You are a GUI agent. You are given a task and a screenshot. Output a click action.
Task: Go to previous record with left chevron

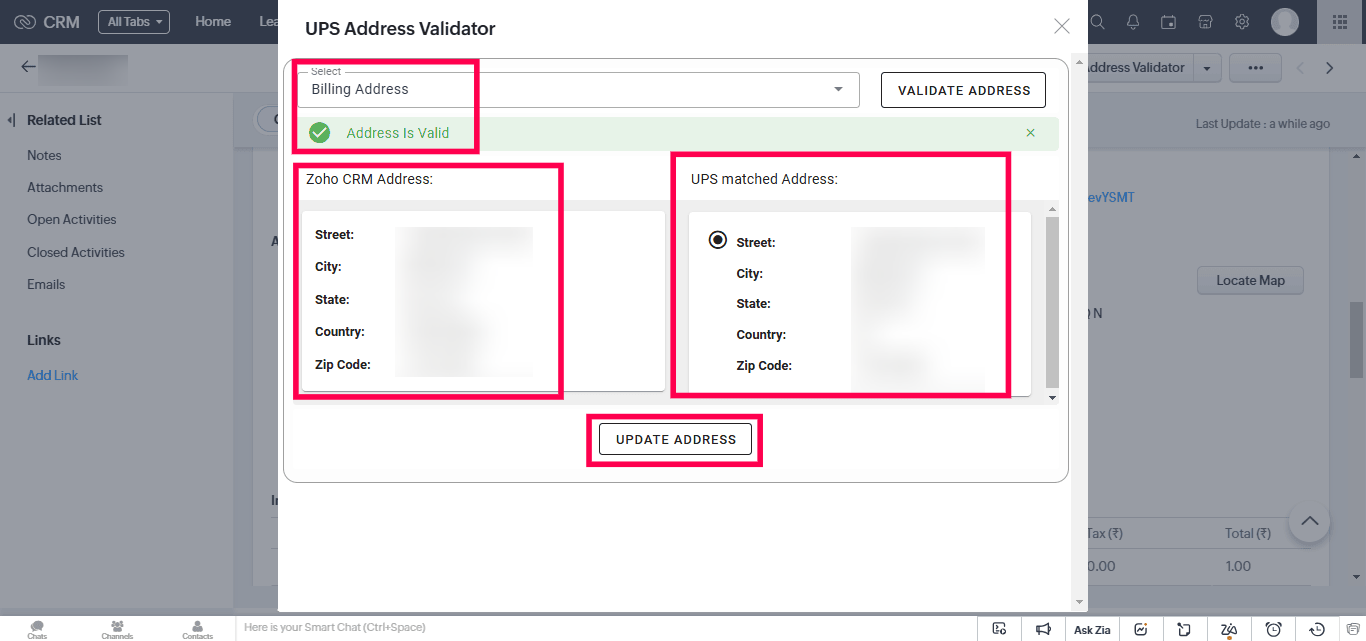[1300, 68]
